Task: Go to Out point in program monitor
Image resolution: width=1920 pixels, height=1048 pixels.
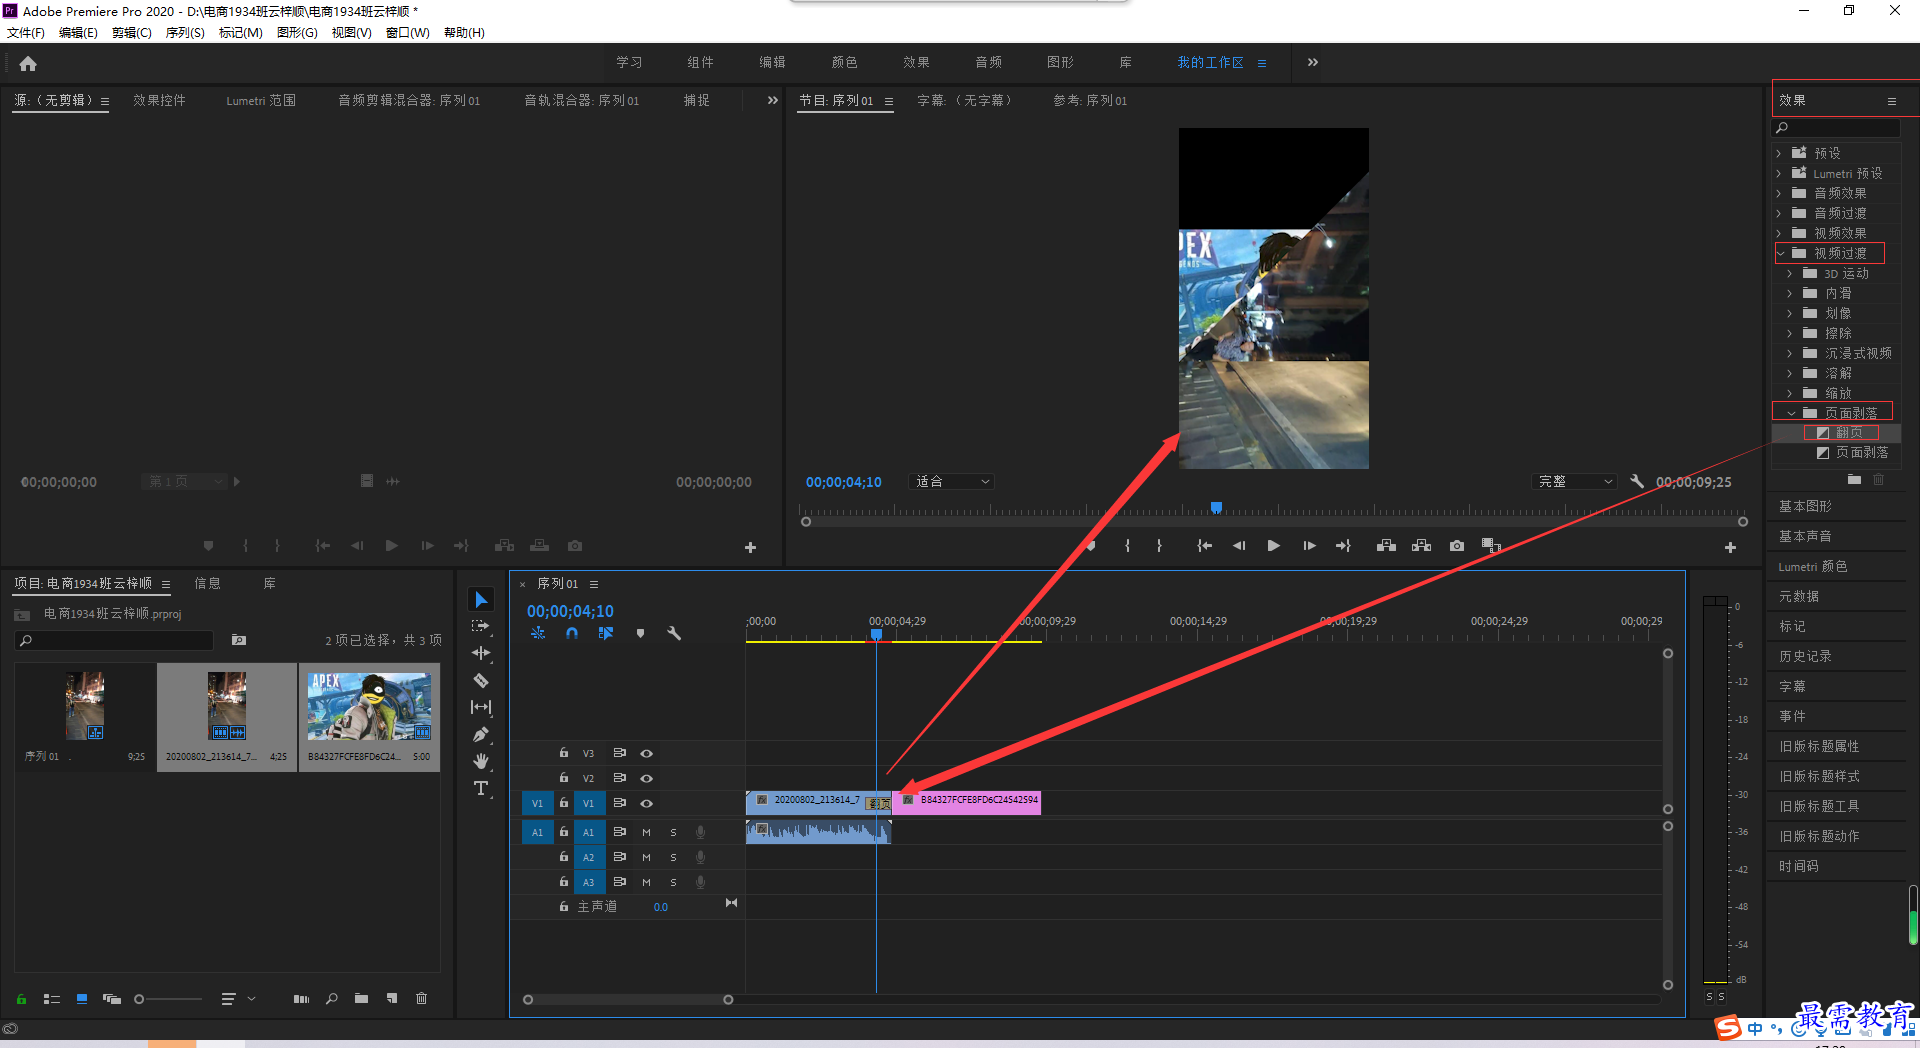Action: click(1343, 546)
